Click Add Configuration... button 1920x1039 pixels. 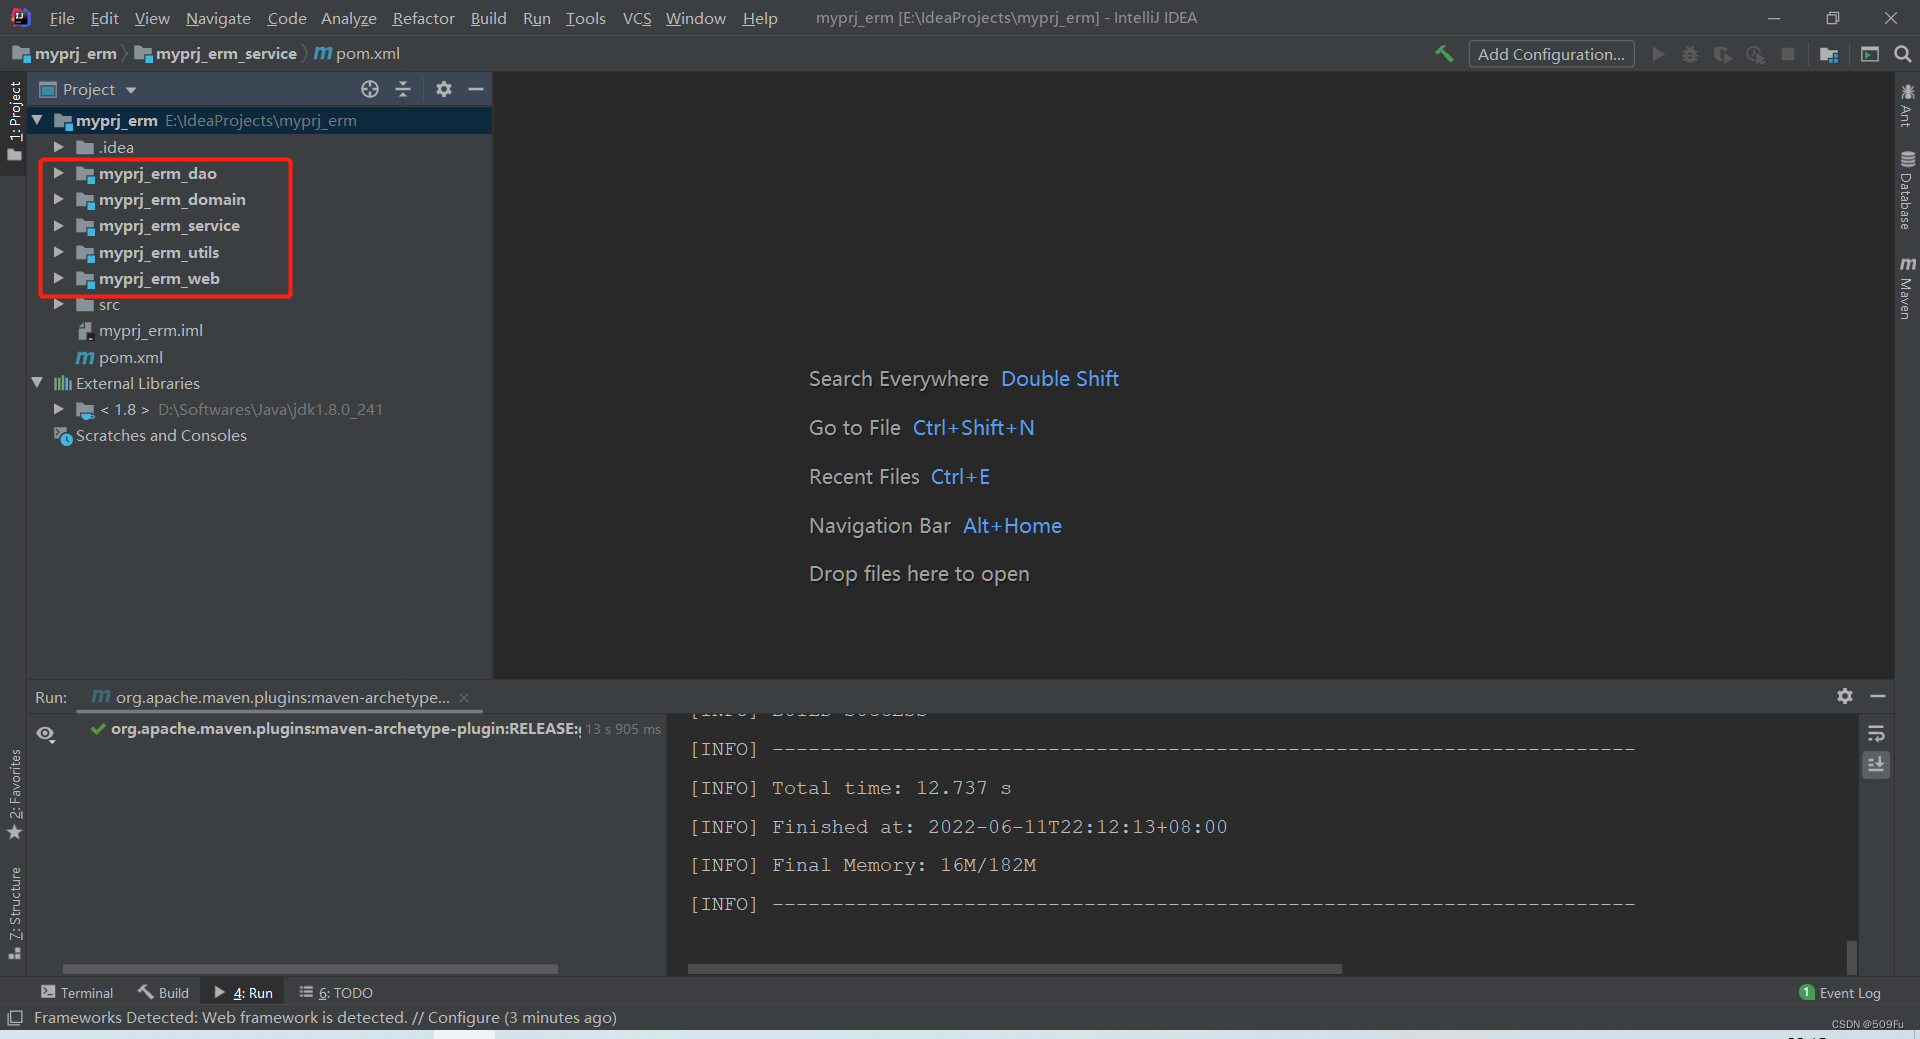tap(1551, 54)
